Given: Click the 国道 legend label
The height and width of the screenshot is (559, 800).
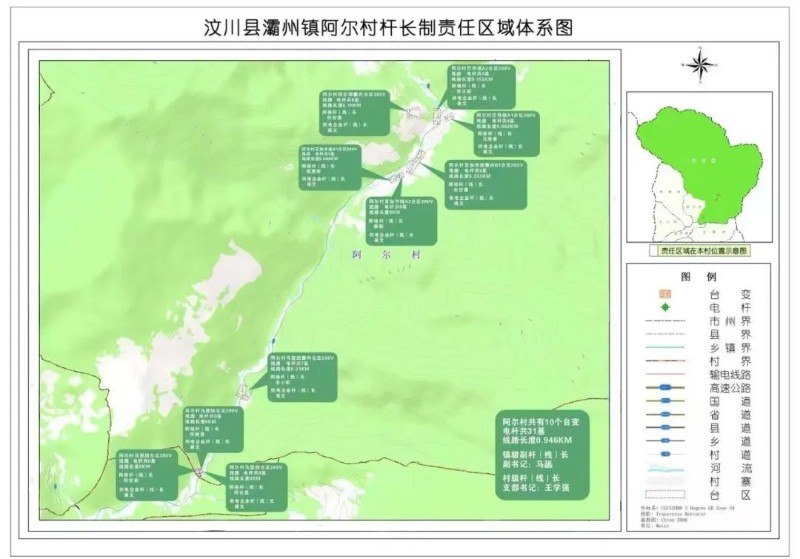Looking at the screenshot, I should [x=730, y=401].
